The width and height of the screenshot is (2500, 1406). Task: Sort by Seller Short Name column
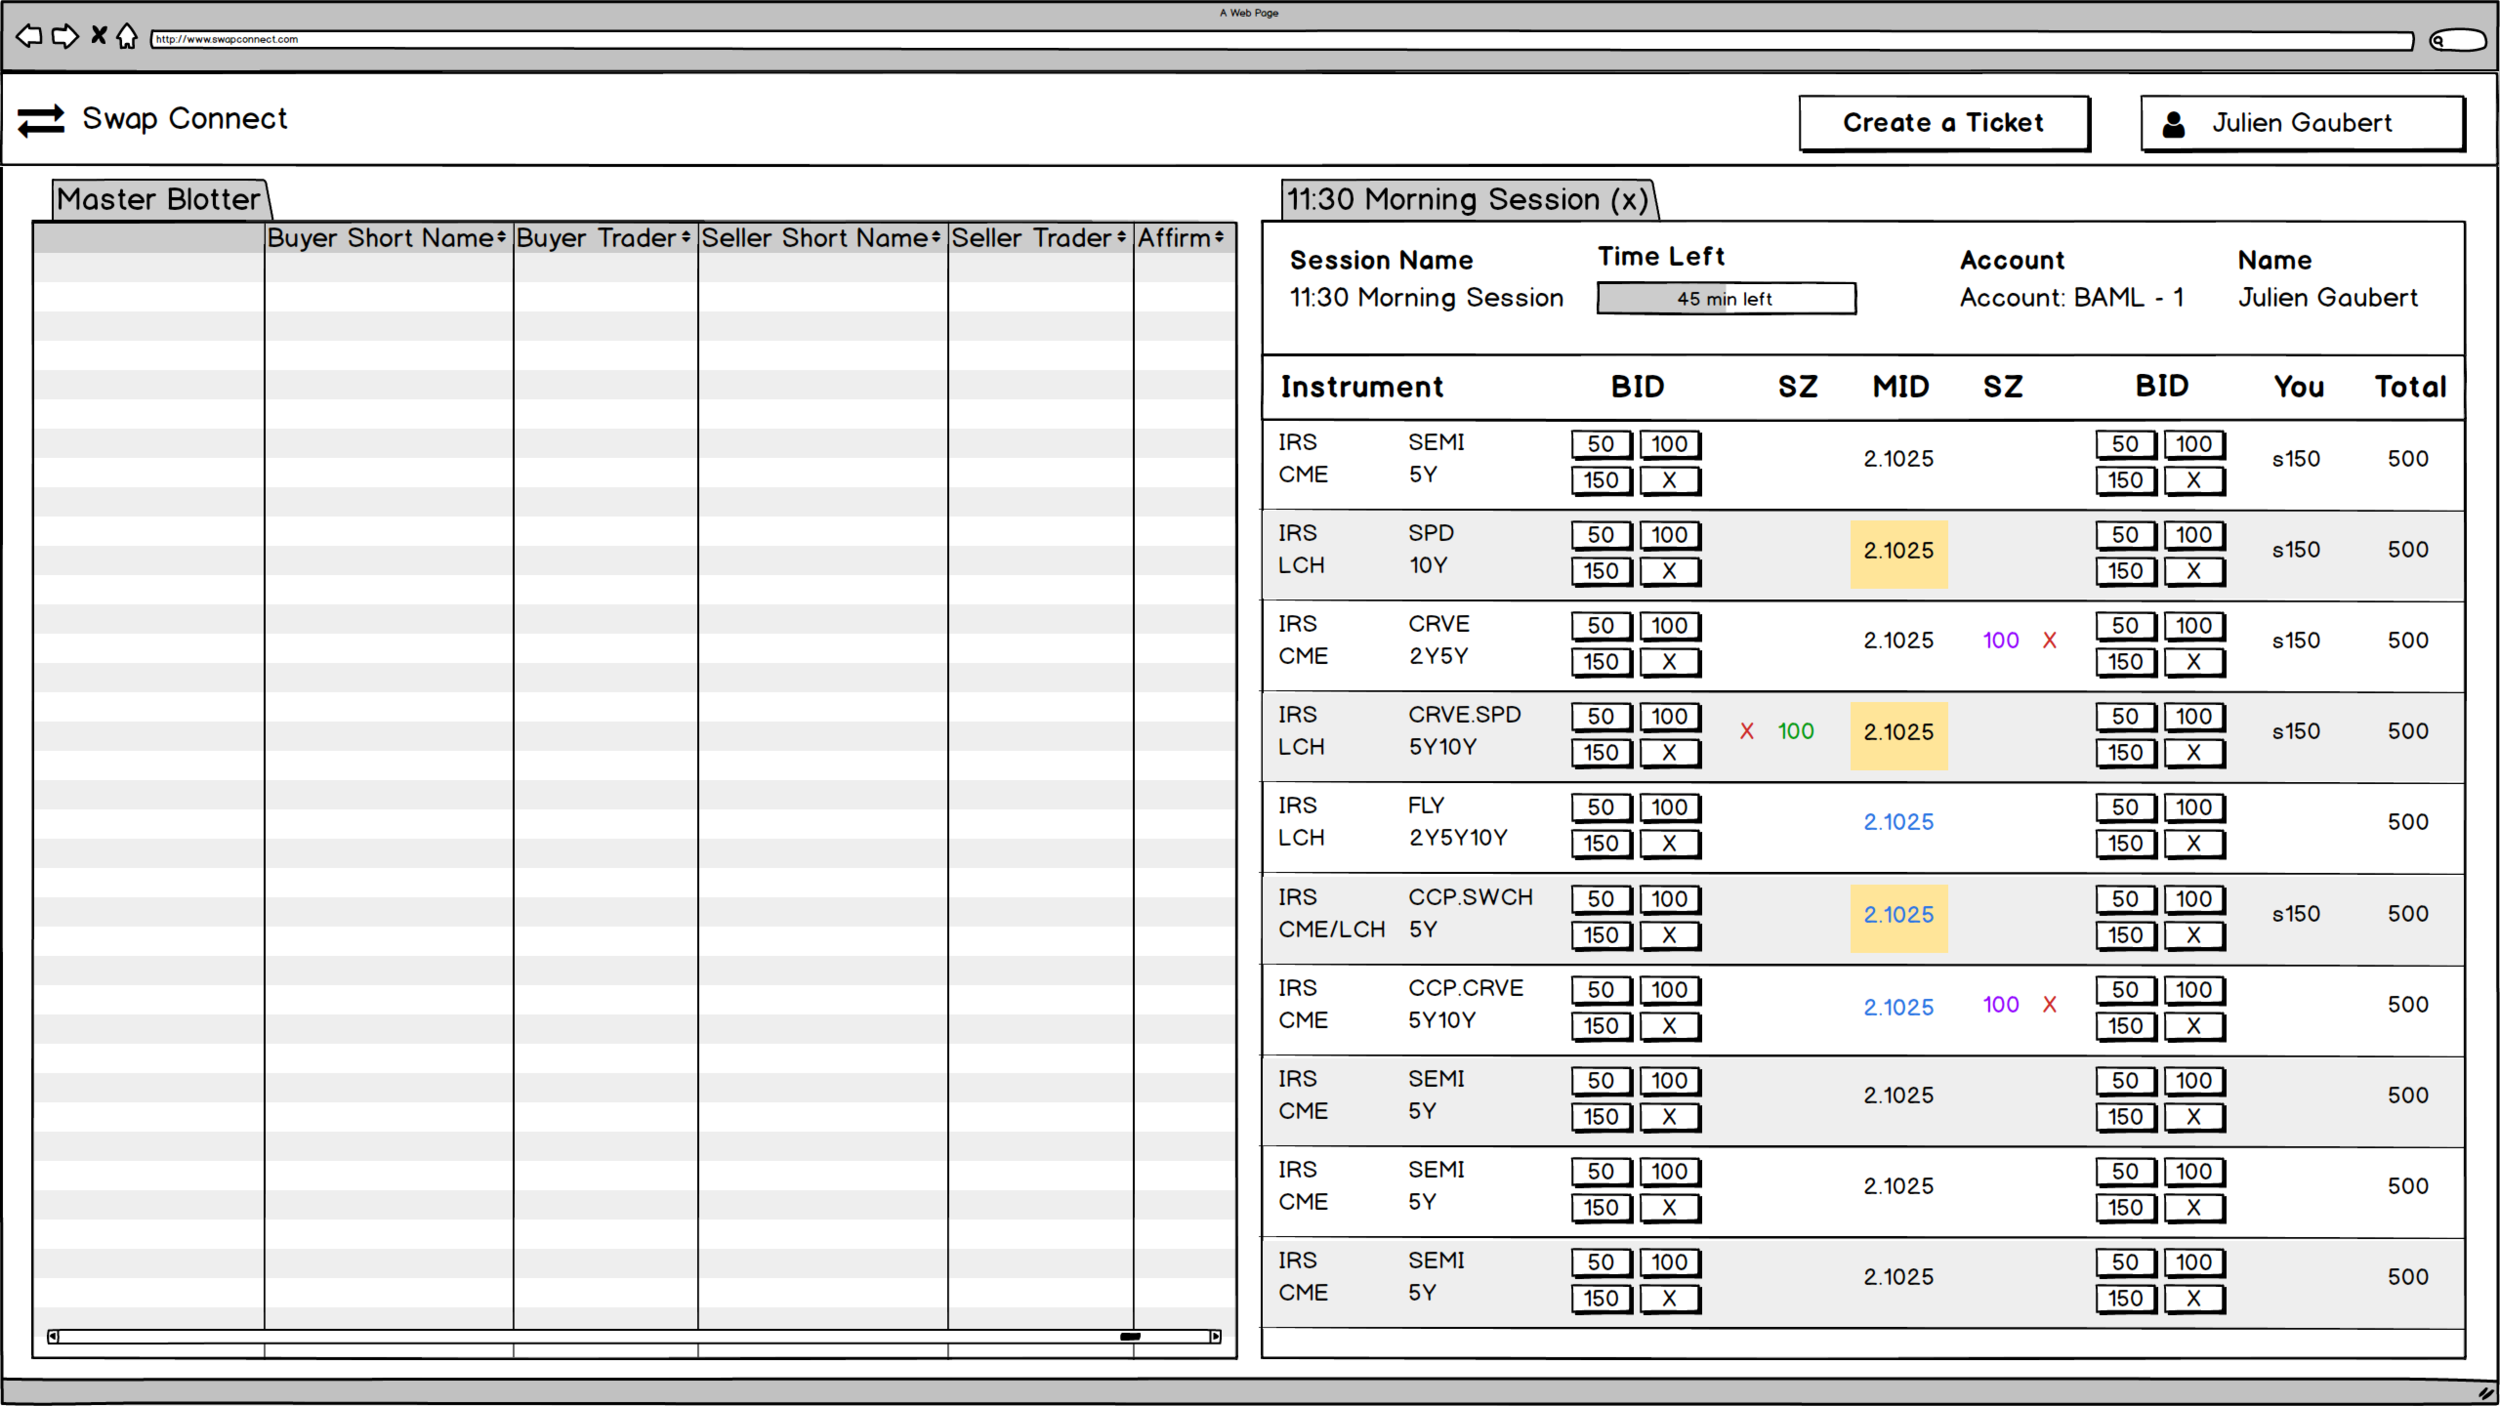[x=822, y=238]
